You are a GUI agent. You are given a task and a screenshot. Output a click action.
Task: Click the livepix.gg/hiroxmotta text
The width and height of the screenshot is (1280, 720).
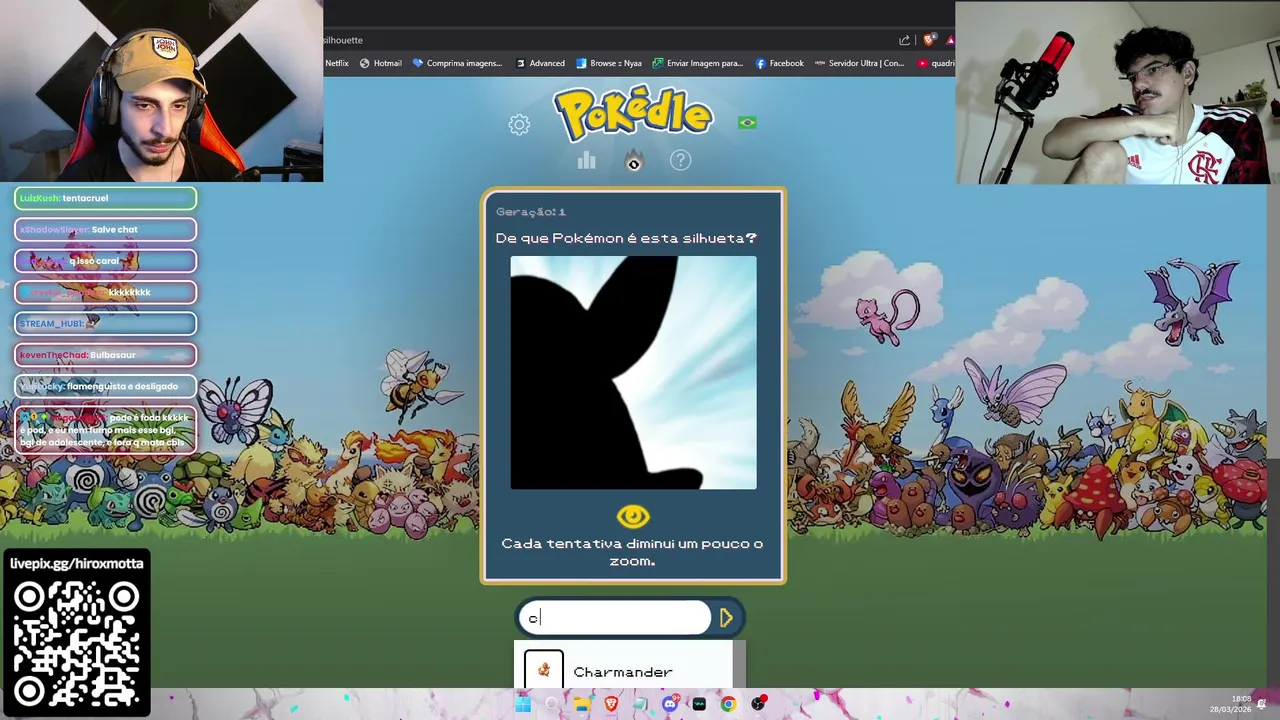coord(76,564)
